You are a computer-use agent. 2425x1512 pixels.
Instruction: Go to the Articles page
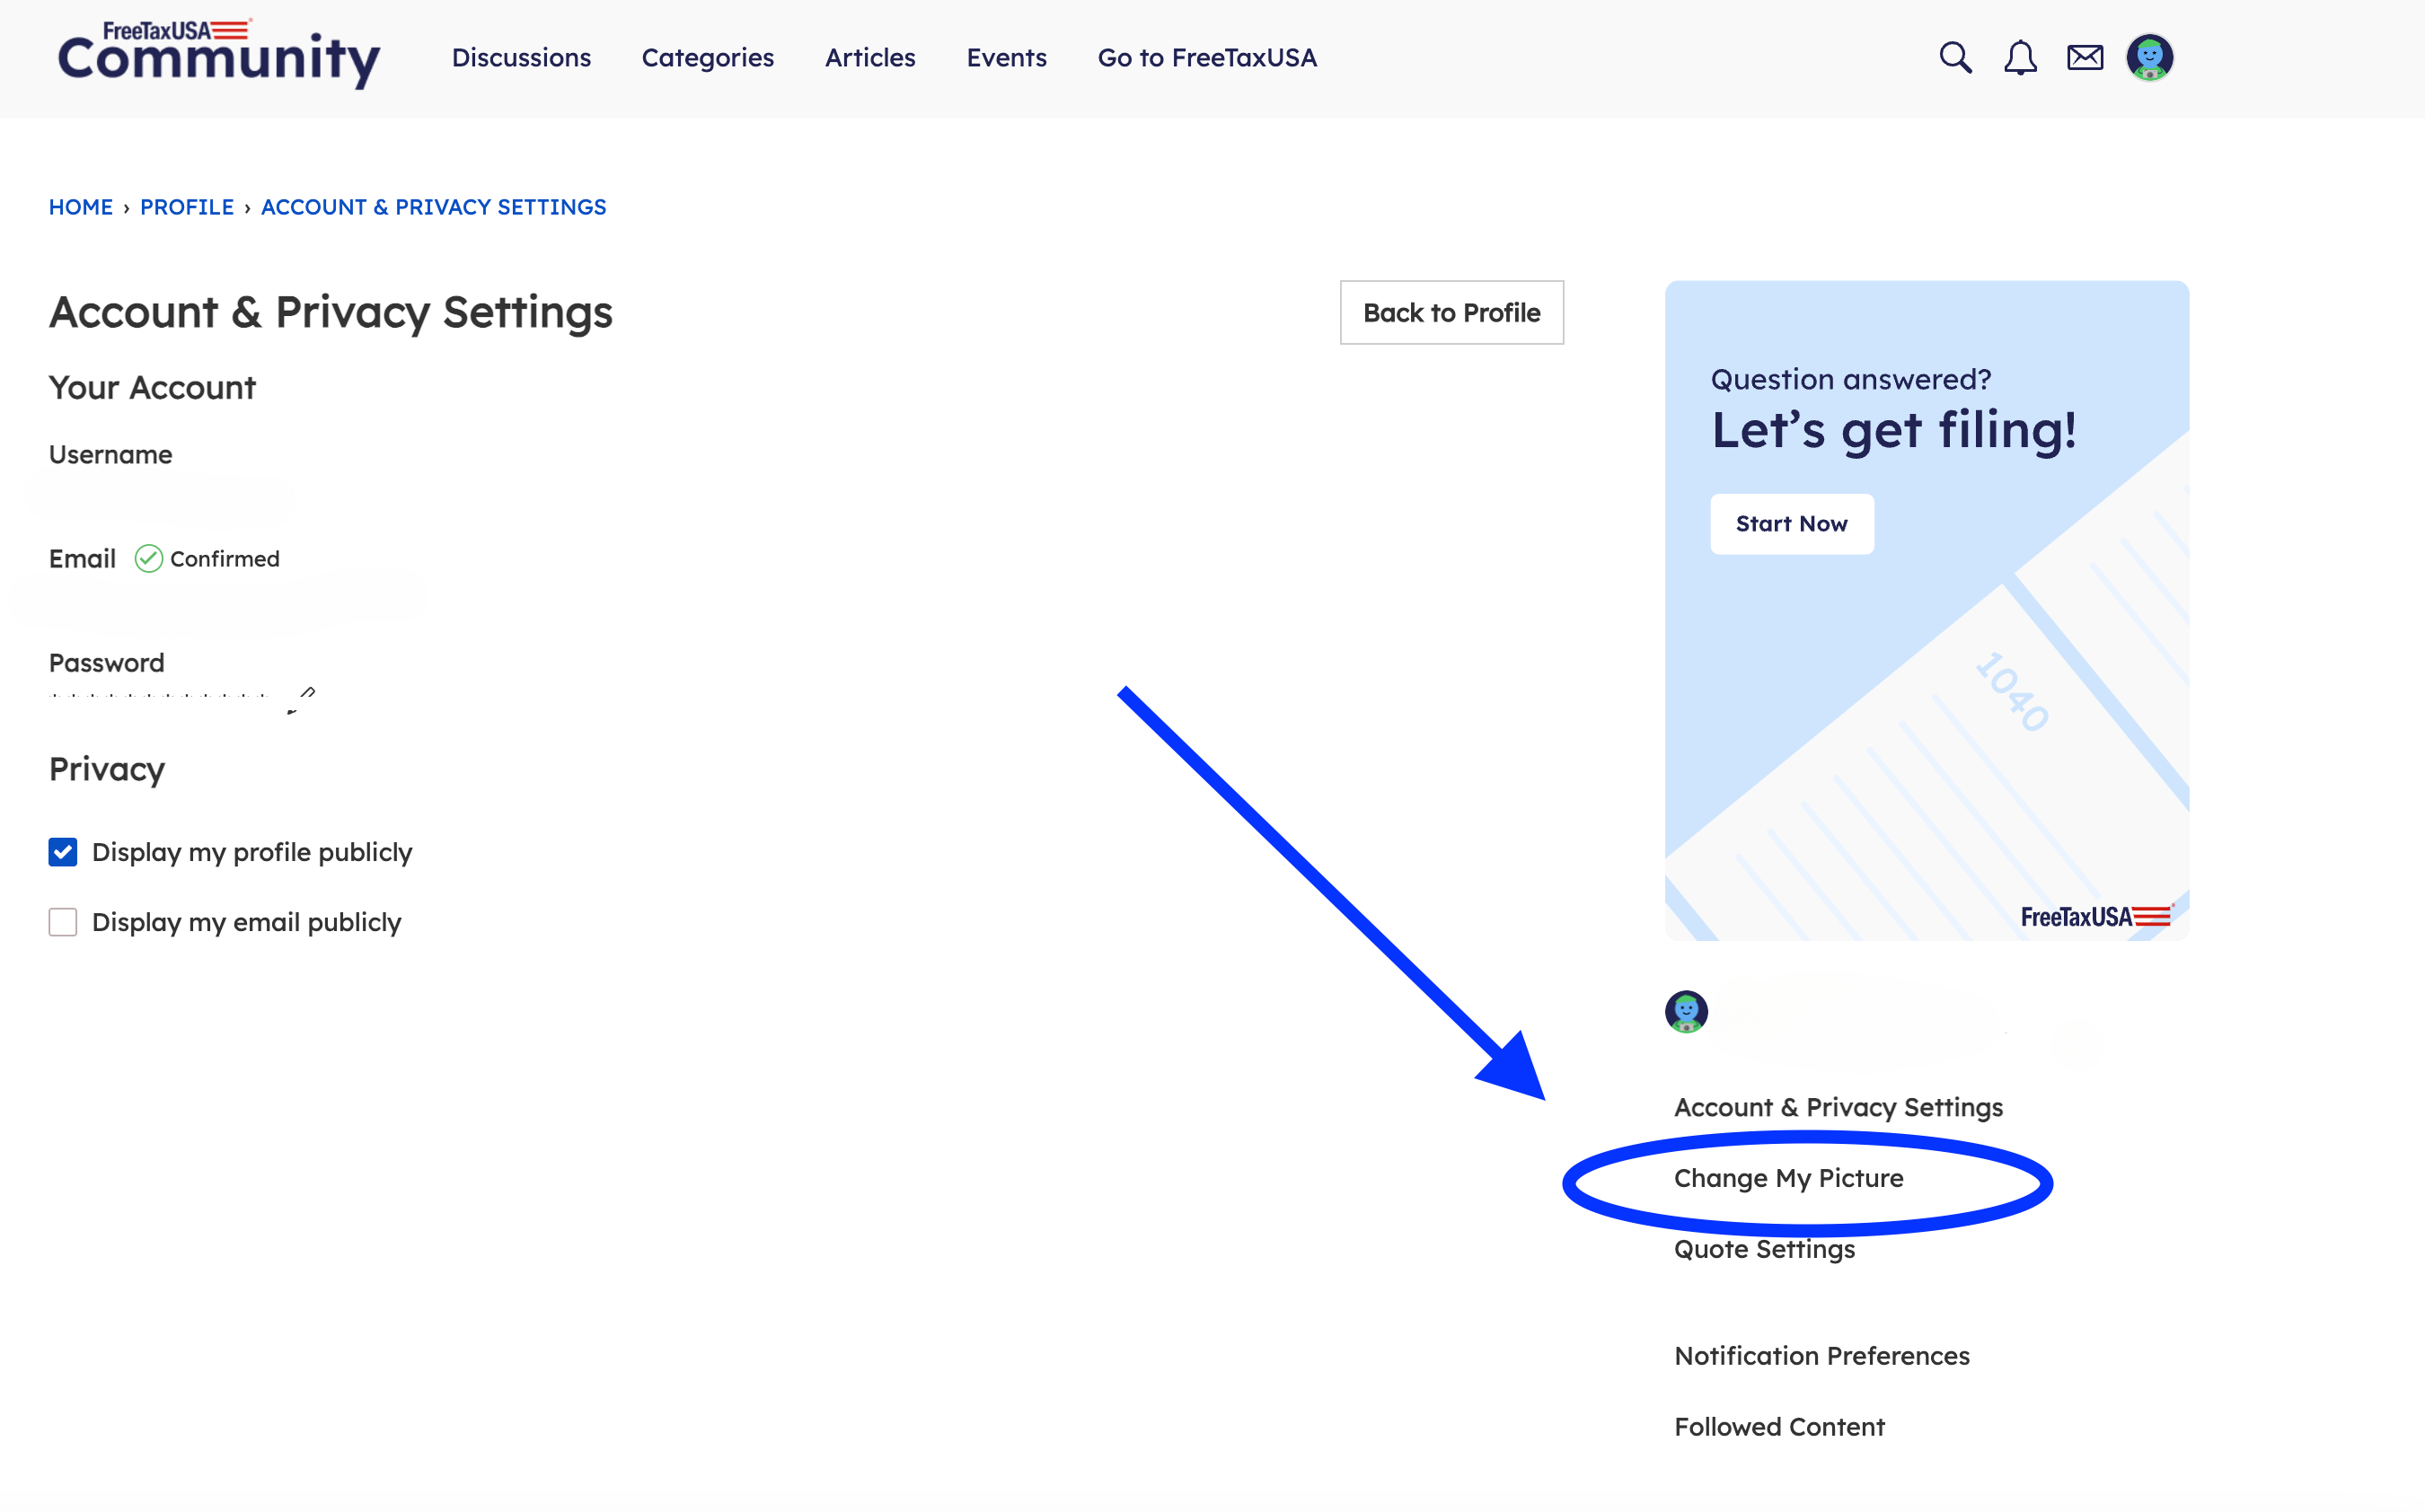click(x=869, y=58)
